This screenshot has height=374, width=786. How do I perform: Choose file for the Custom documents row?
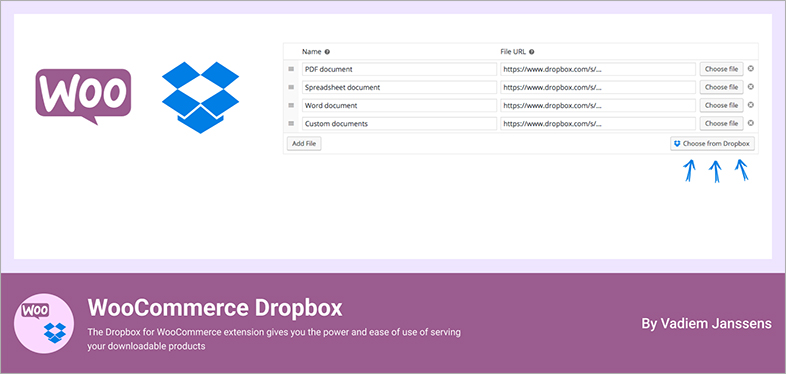click(722, 123)
